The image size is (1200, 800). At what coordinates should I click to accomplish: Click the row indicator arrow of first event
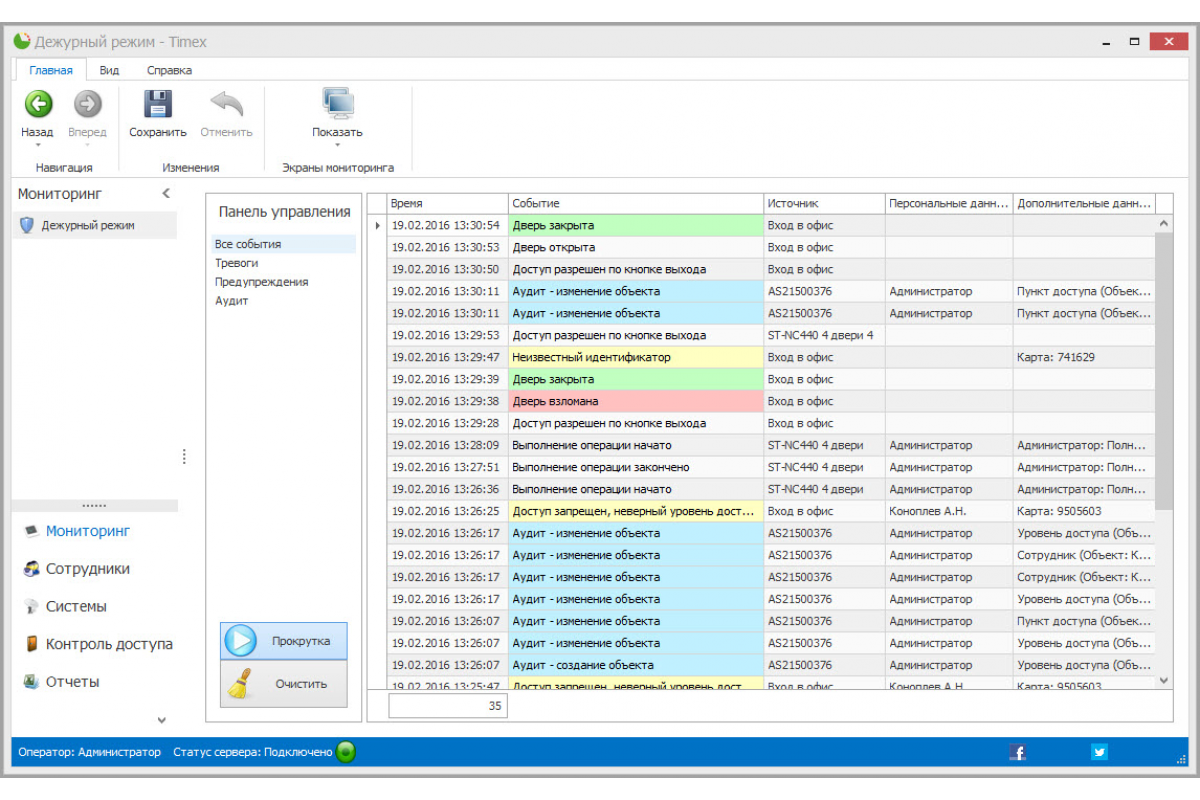tap(377, 226)
